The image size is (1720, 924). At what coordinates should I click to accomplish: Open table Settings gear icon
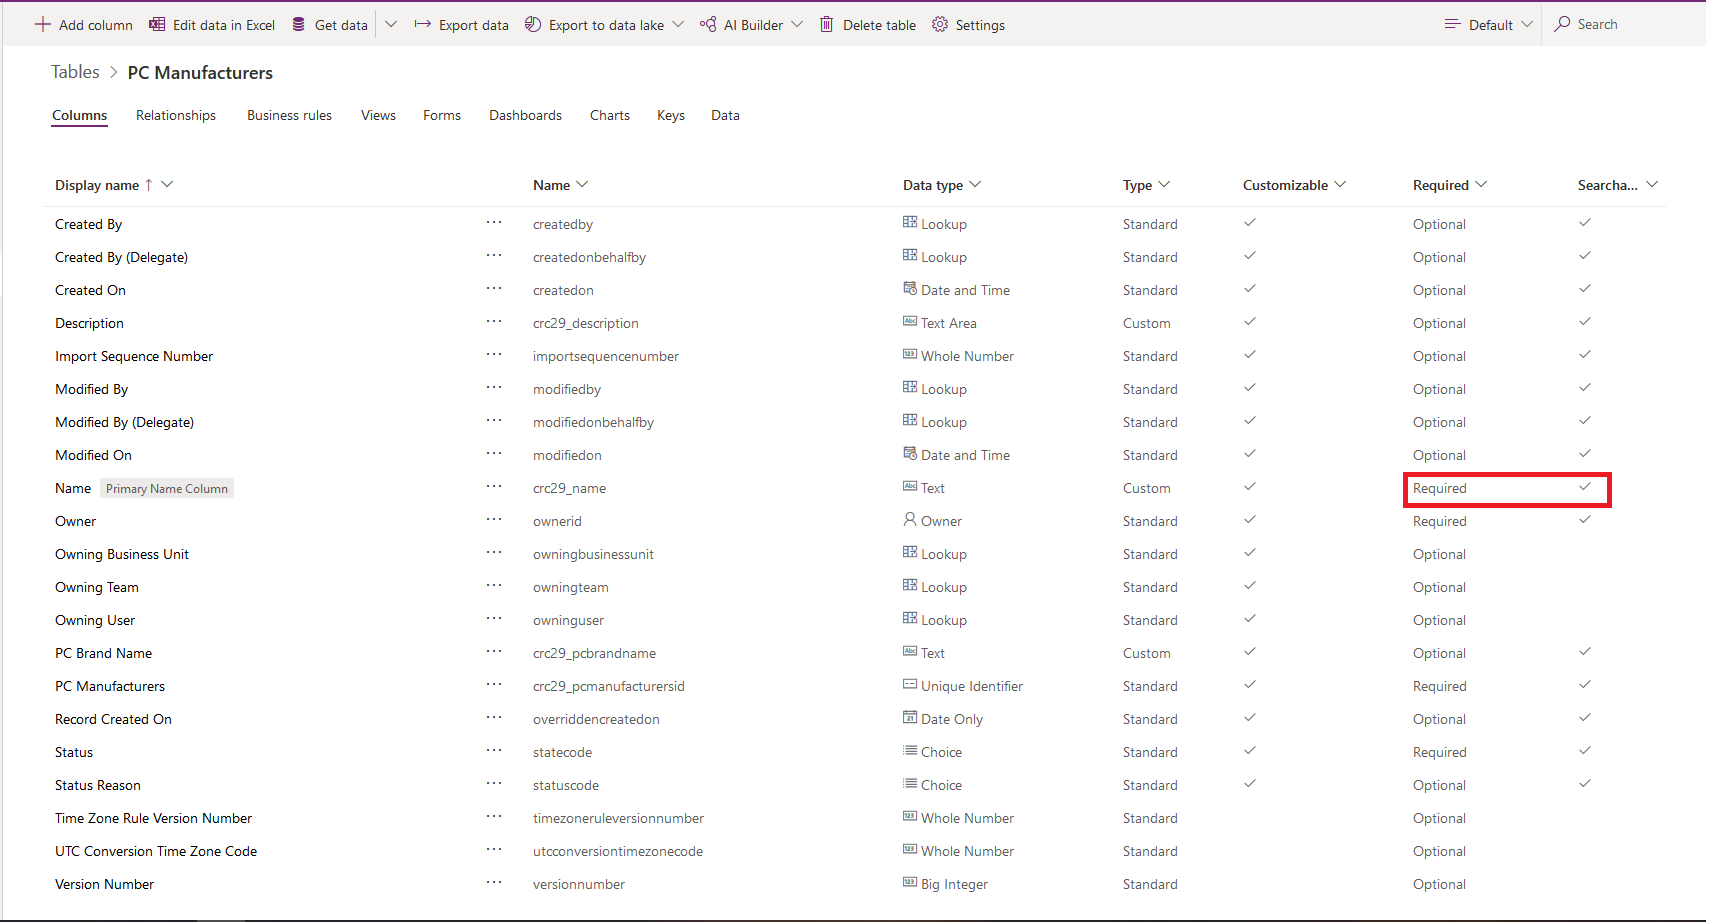coord(939,24)
